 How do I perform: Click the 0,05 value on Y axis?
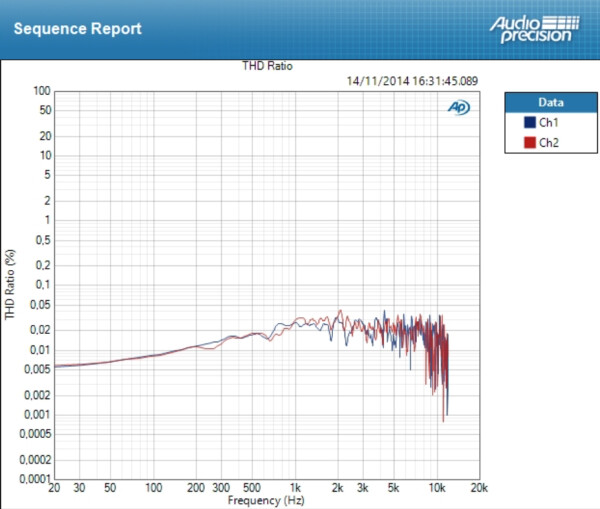[x=40, y=305]
